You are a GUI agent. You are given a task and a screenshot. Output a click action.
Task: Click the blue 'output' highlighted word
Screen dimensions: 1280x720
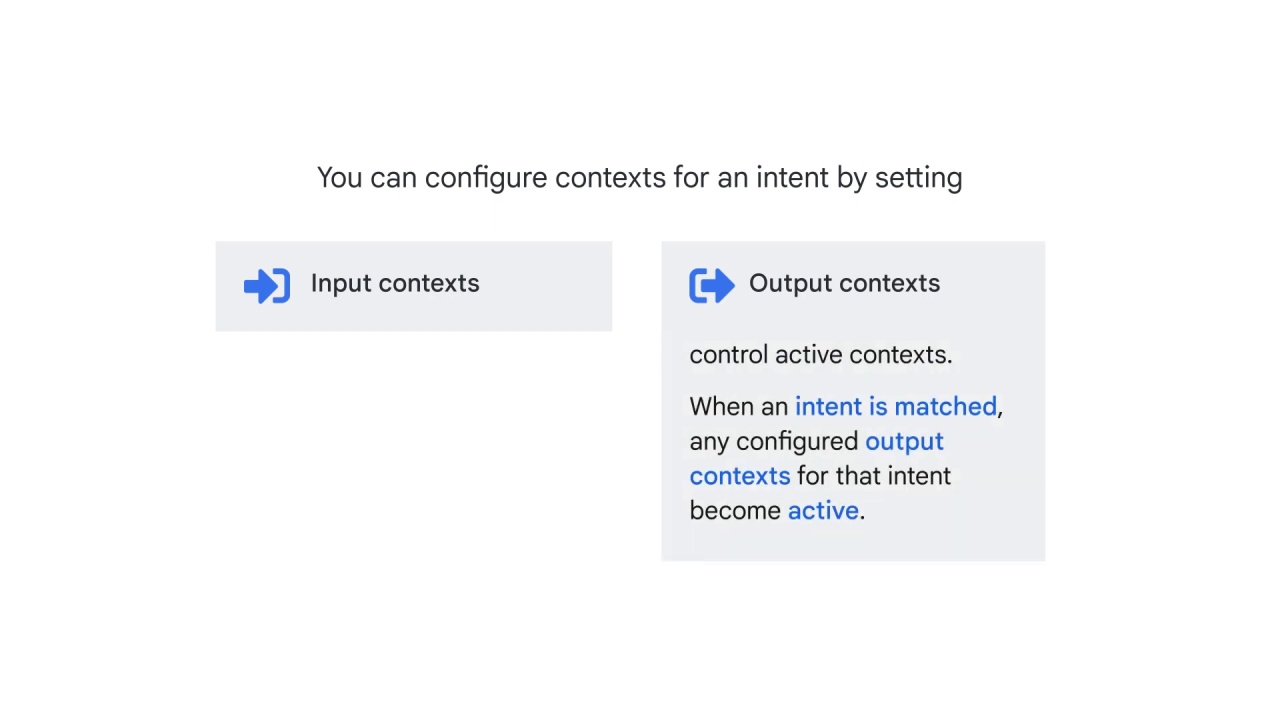click(904, 442)
